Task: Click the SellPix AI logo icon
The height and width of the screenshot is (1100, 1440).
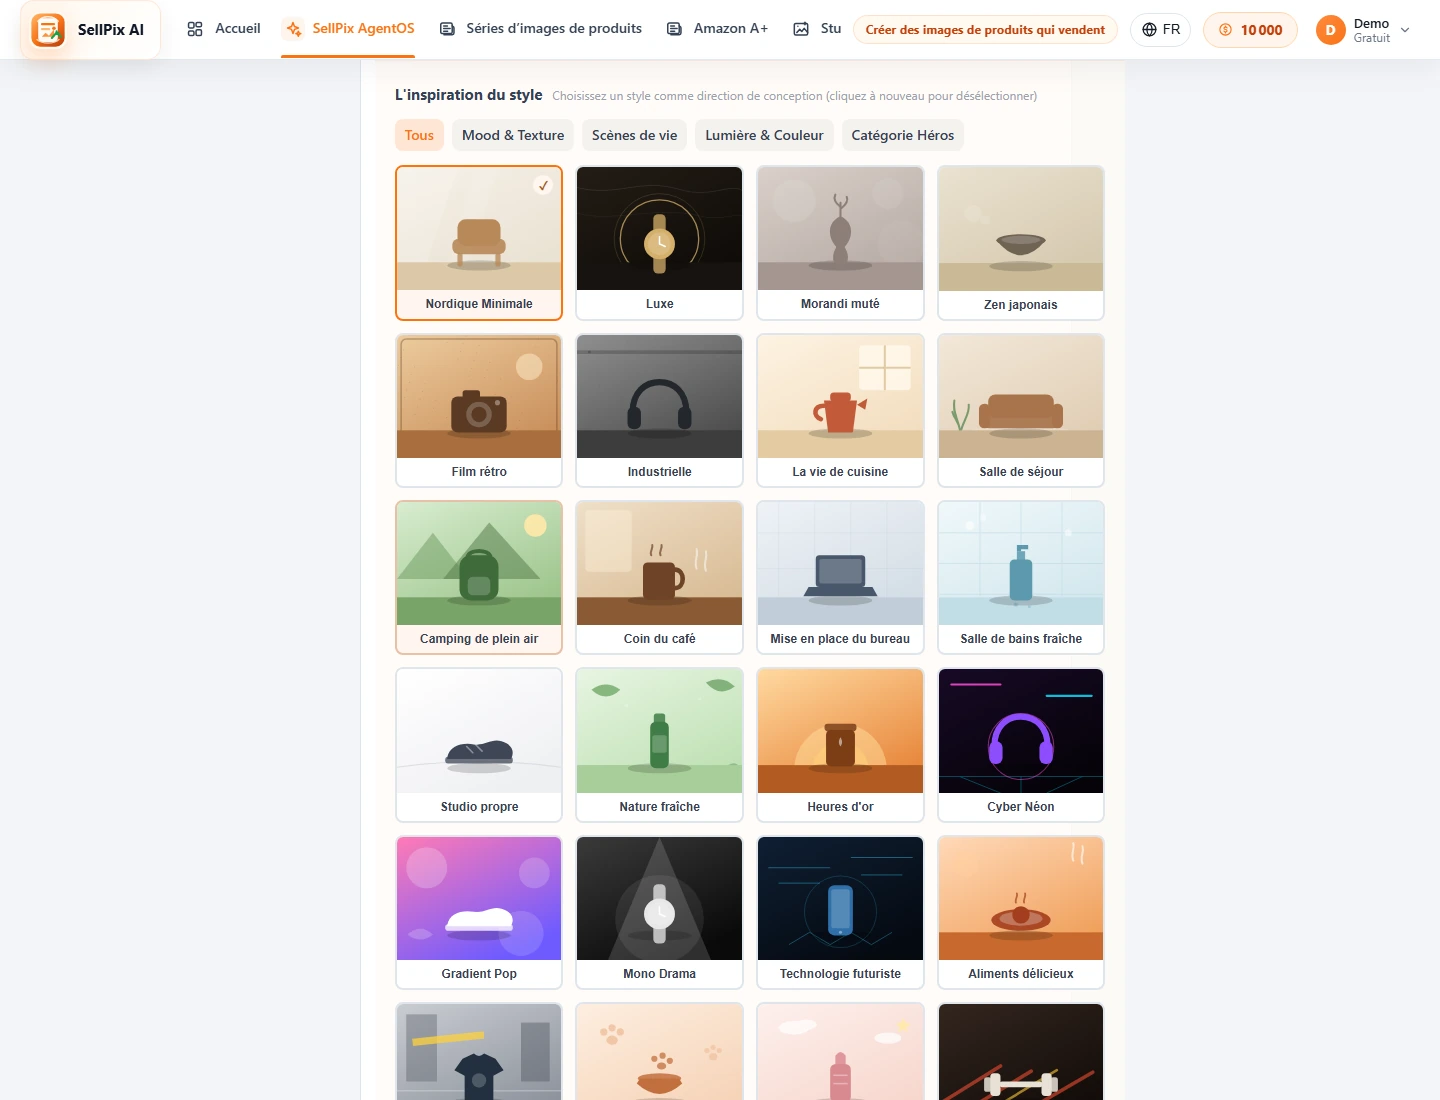Action: (x=48, y=30)
